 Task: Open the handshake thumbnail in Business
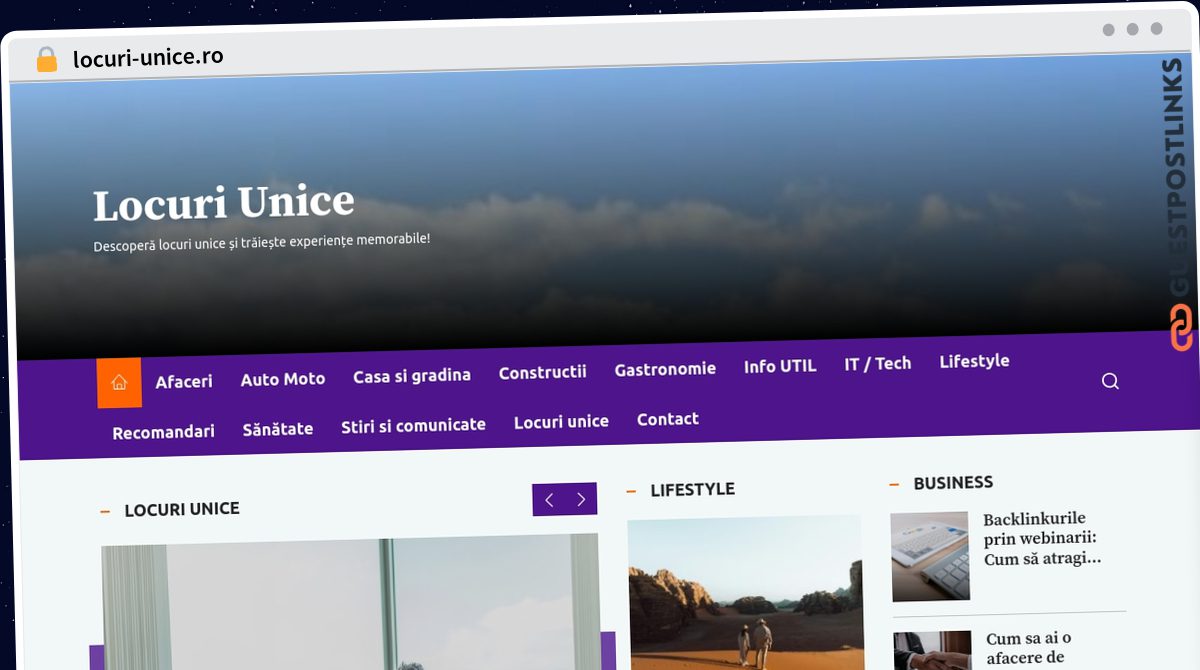pos(933,650)
